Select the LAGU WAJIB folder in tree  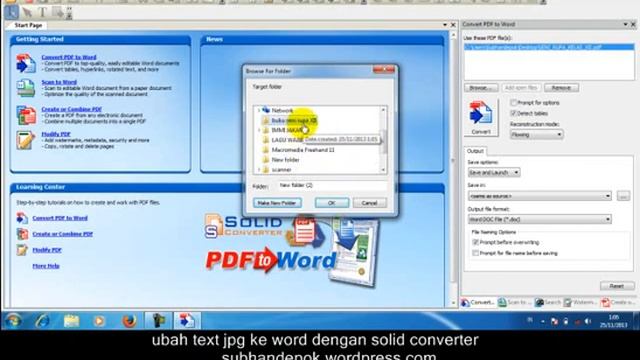pyautogui.click(x=287, y=140)
